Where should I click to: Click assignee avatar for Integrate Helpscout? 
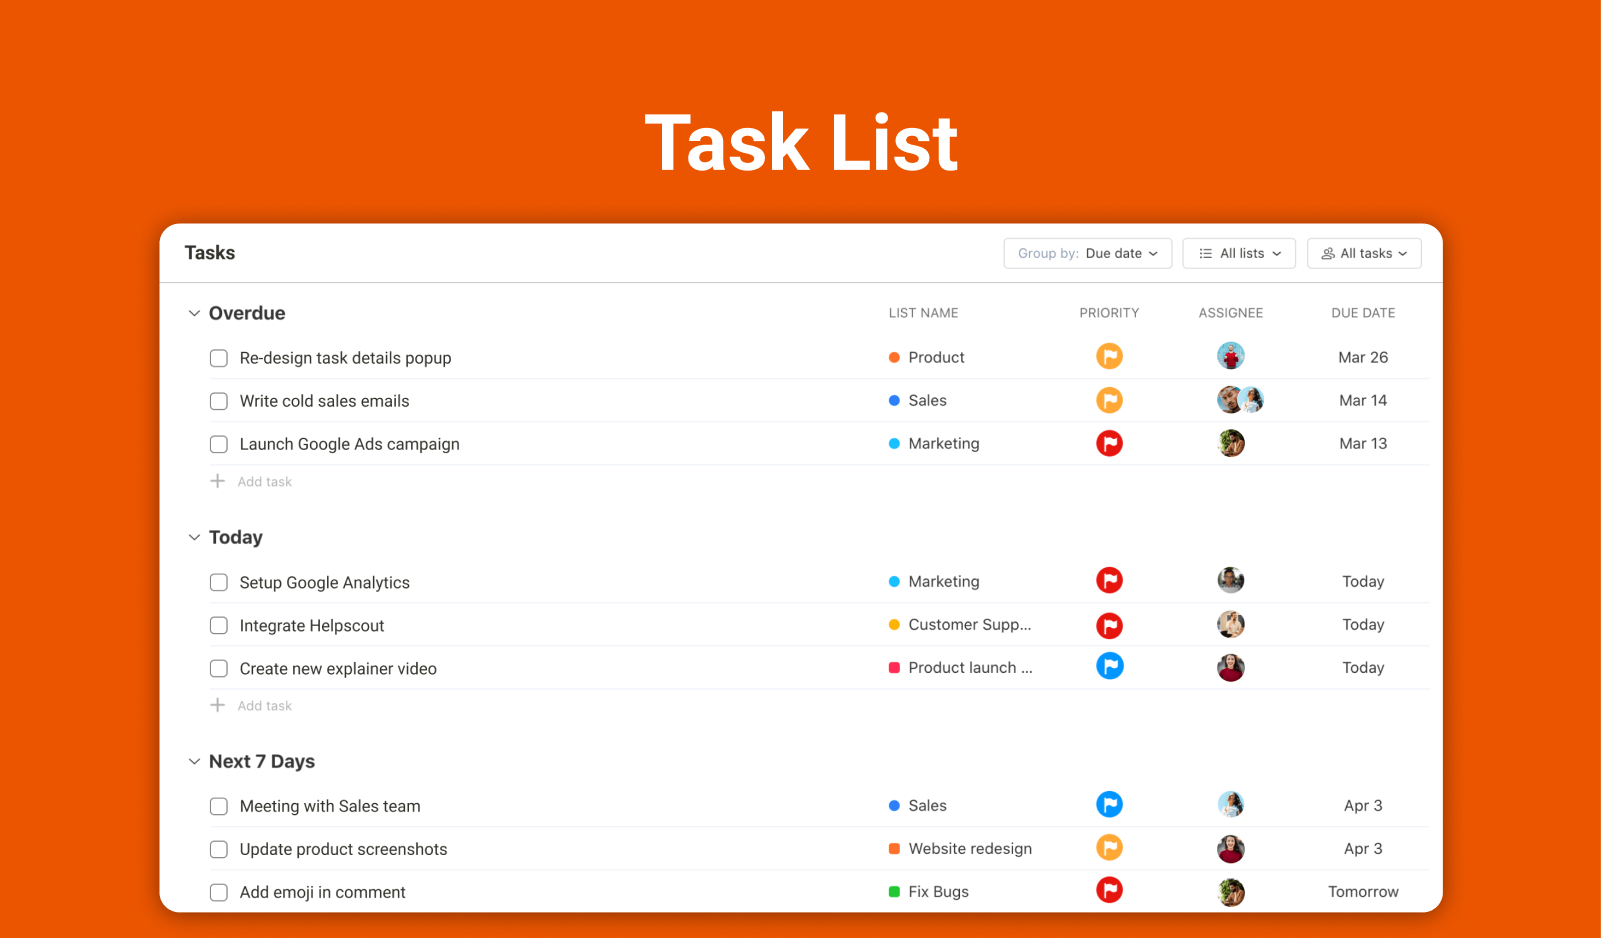(1231, 625)
